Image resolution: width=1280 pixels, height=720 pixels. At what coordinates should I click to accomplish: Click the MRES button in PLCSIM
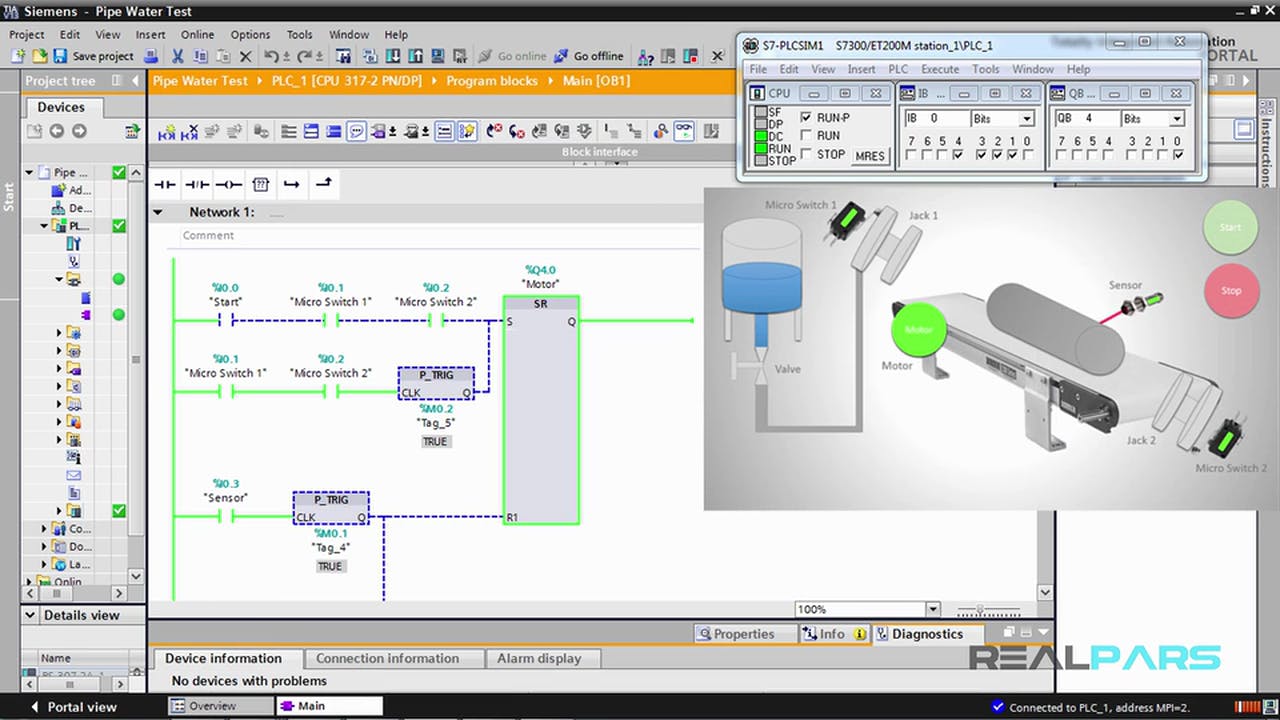coord(869,156)
